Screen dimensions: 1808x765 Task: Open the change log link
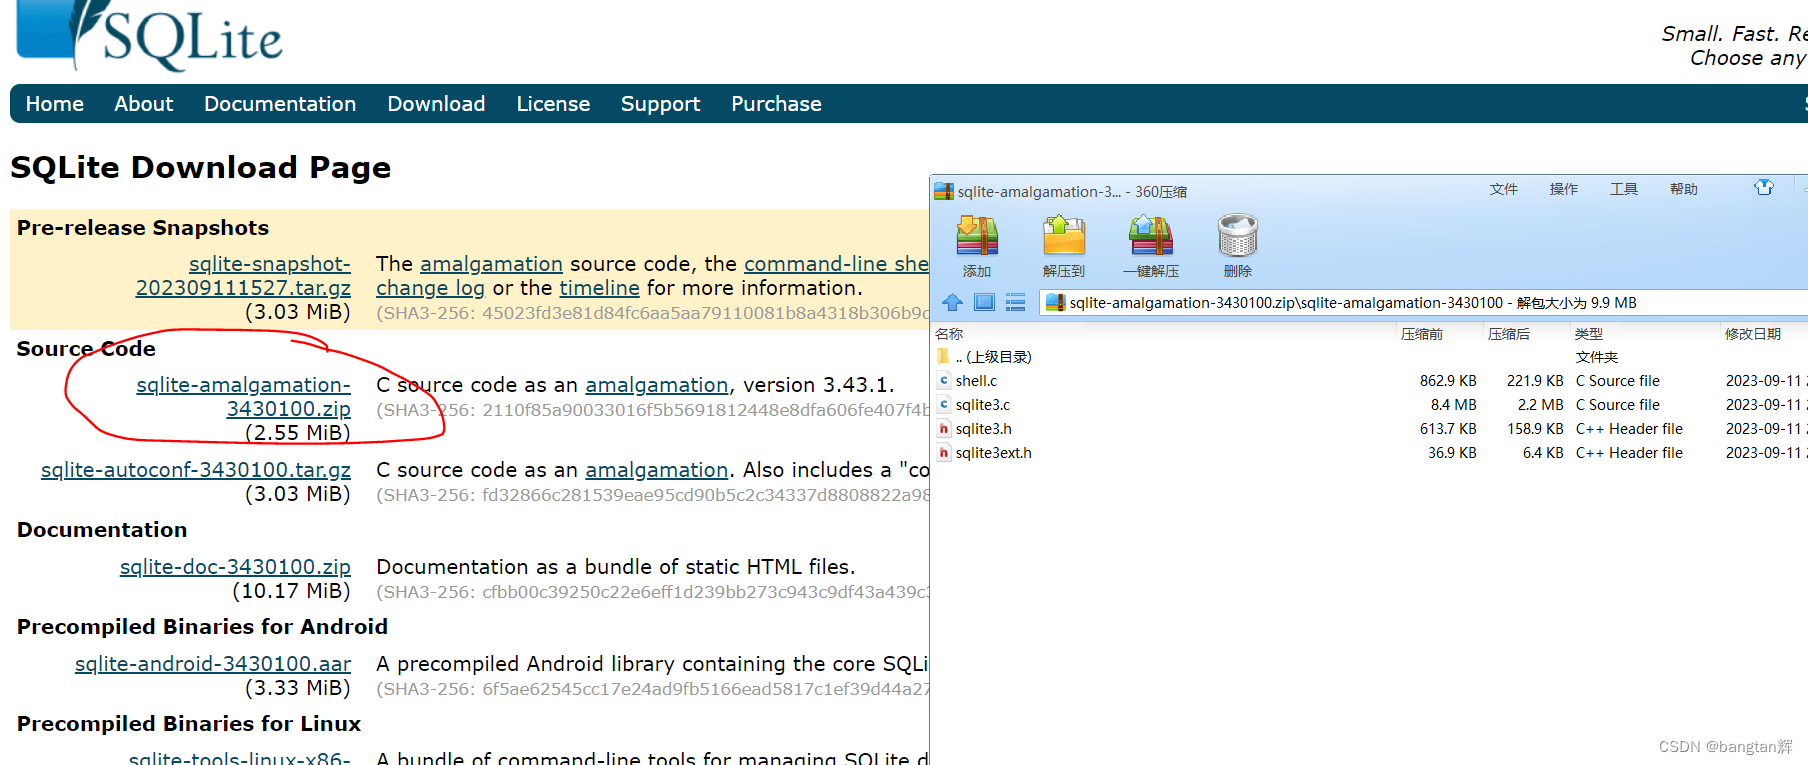430,288
